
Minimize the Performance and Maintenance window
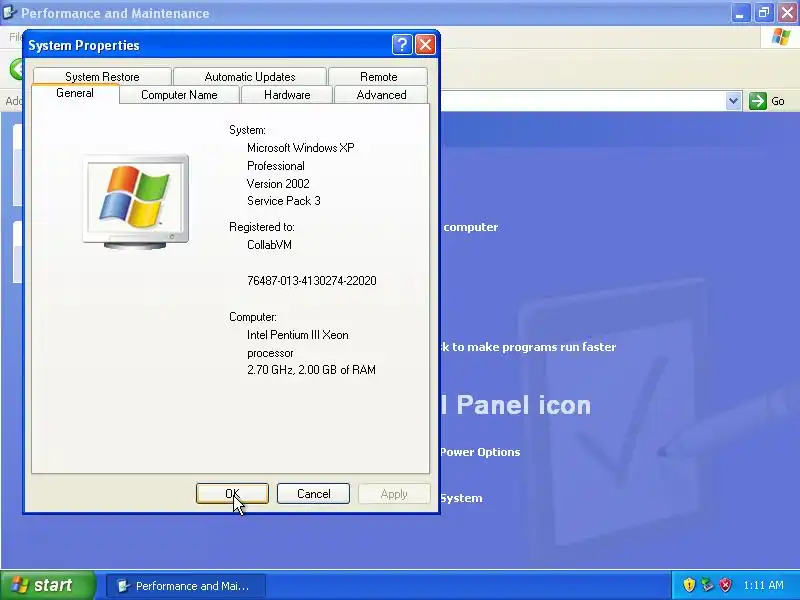pos(740,13)
